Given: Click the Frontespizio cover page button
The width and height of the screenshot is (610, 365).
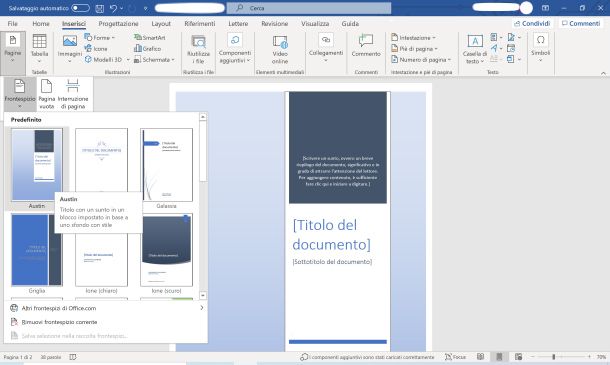Looking at the screenshot, I should click(x=19, y=93).
